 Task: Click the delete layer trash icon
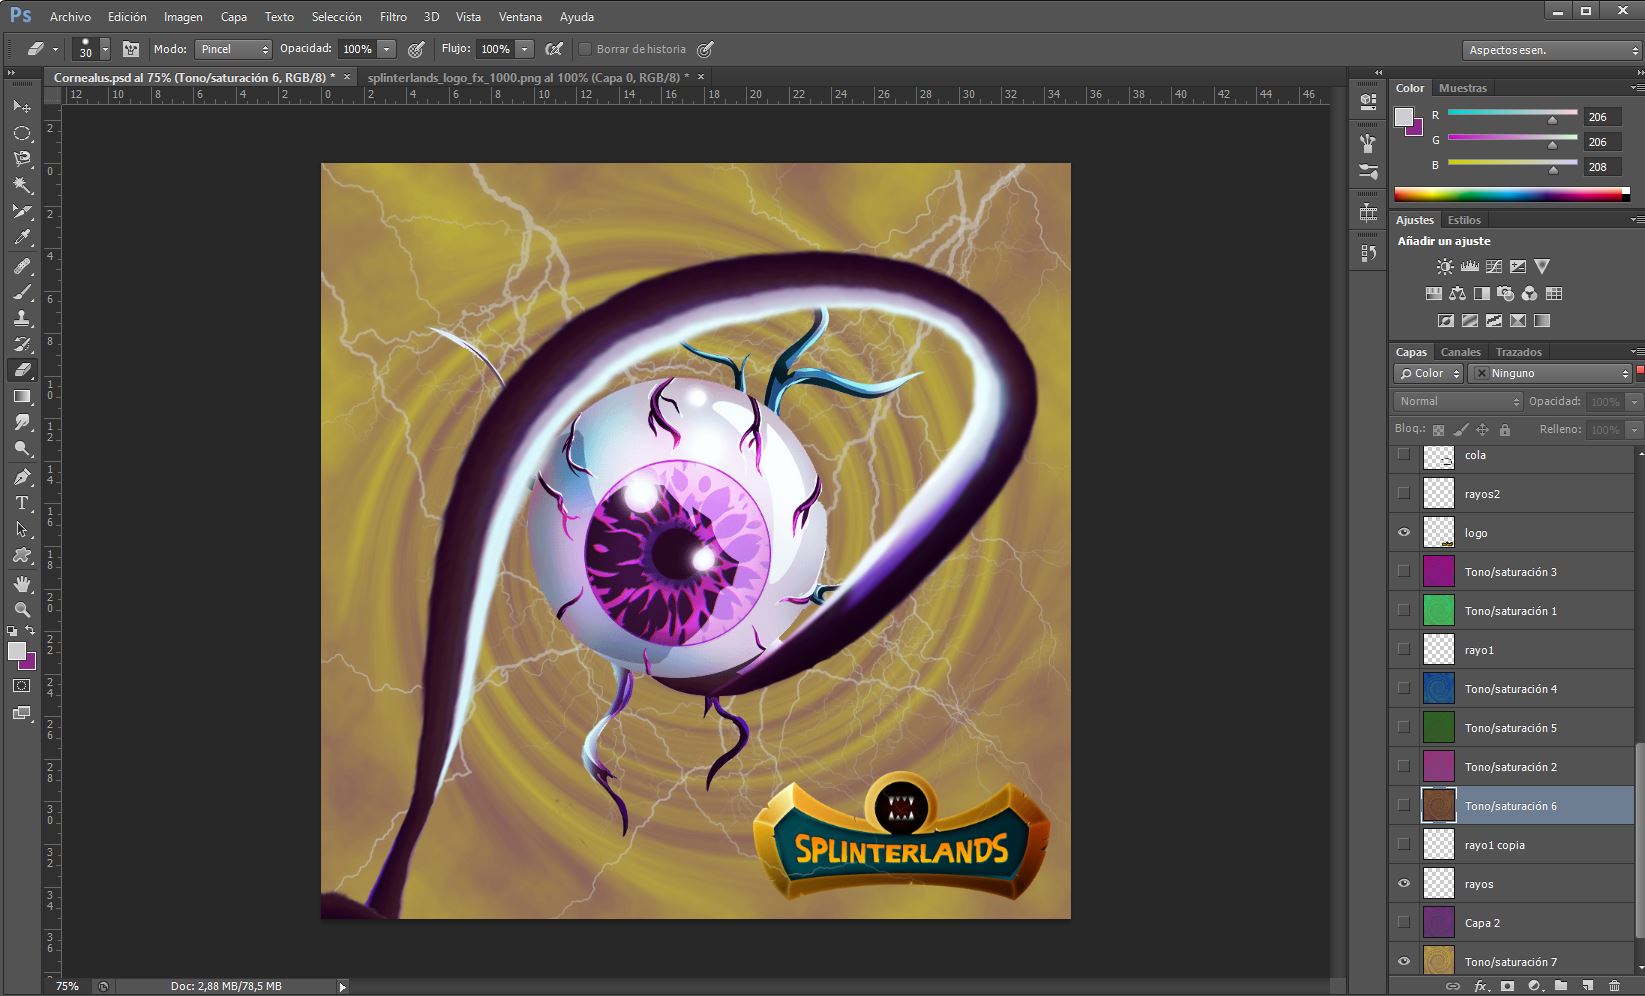point(1614,986)
